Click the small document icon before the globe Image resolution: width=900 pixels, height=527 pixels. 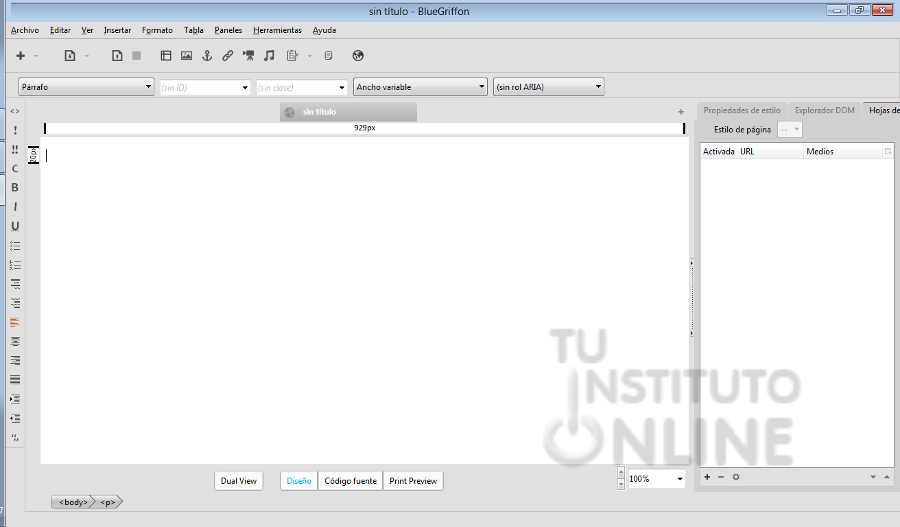point(328,56)
